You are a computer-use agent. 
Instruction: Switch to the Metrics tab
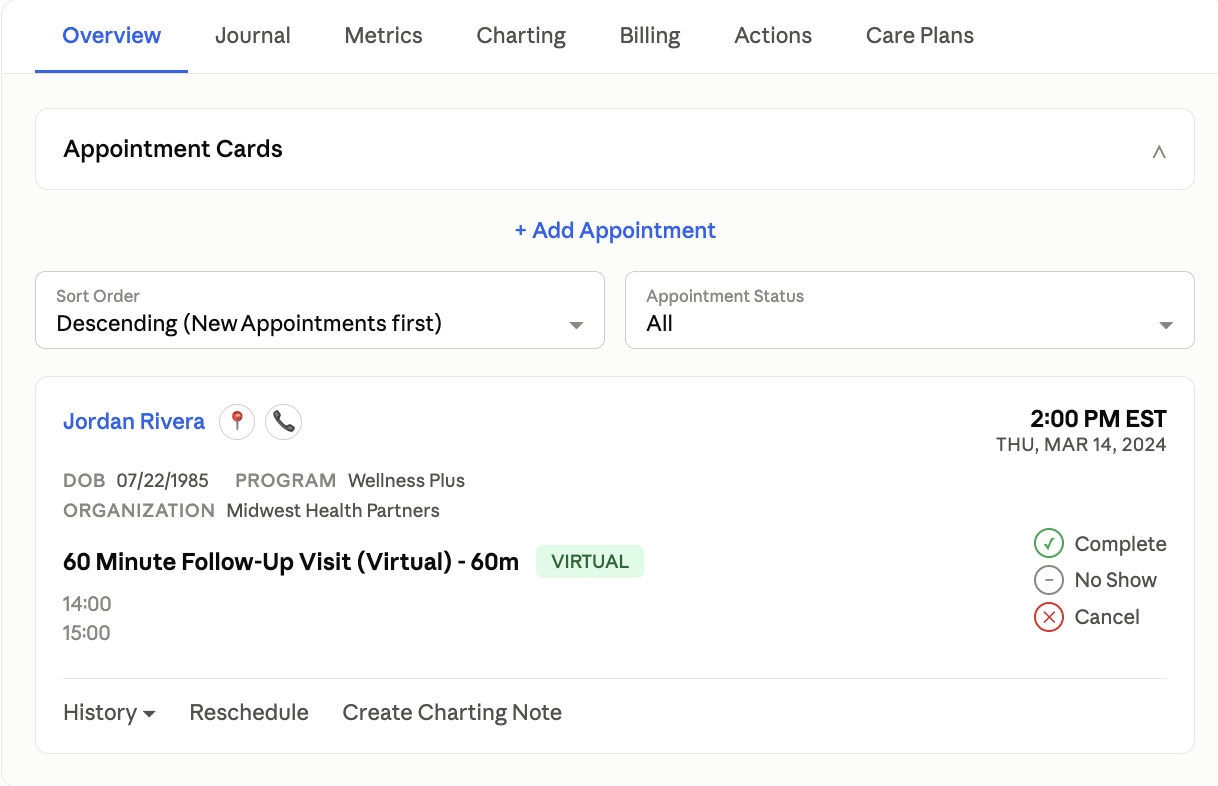click(x=384, y=36)
